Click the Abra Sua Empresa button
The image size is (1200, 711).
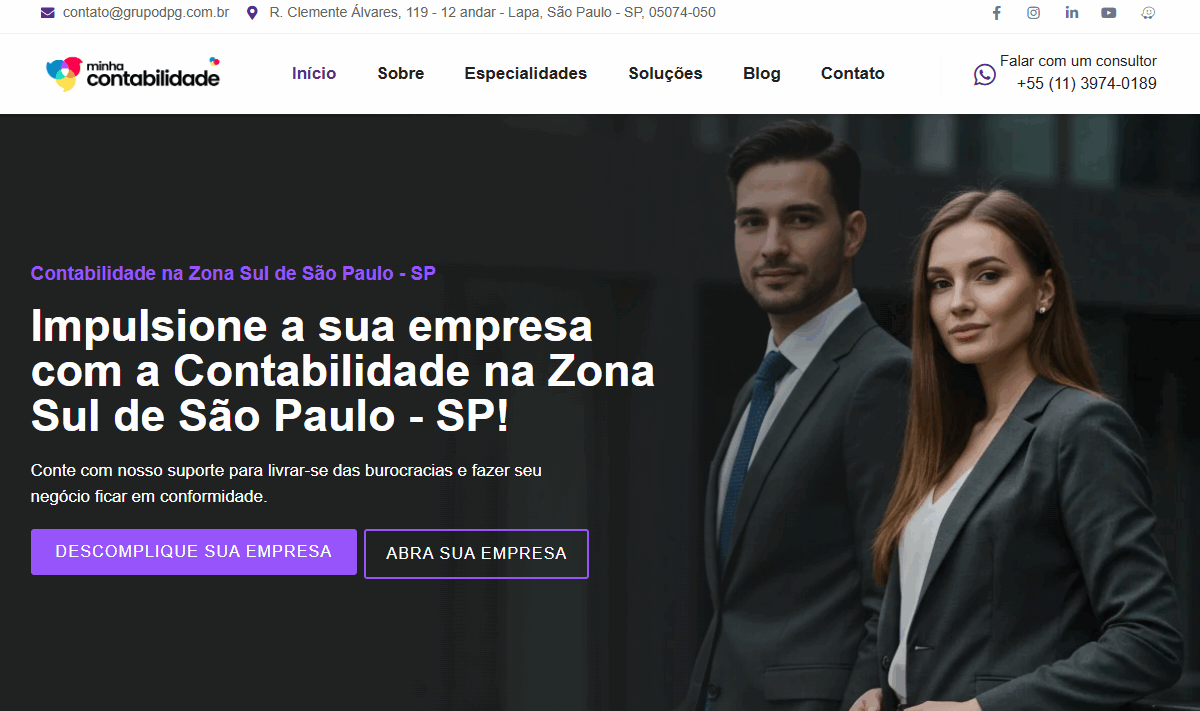coord(476,554)
